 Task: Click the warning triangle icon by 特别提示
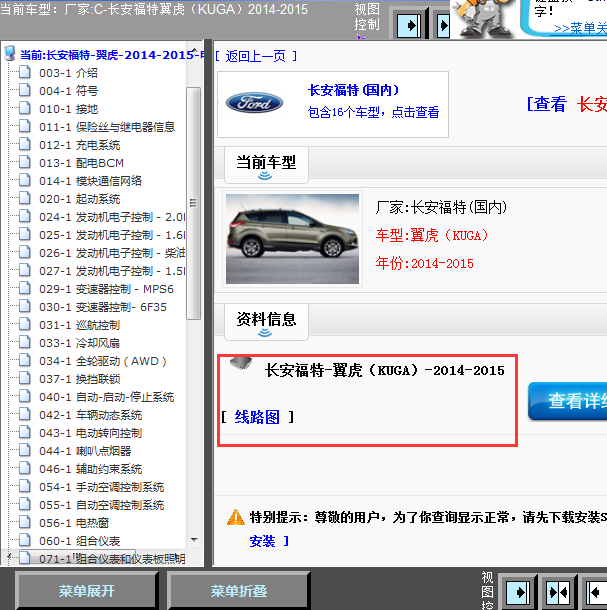coord(235,517)
